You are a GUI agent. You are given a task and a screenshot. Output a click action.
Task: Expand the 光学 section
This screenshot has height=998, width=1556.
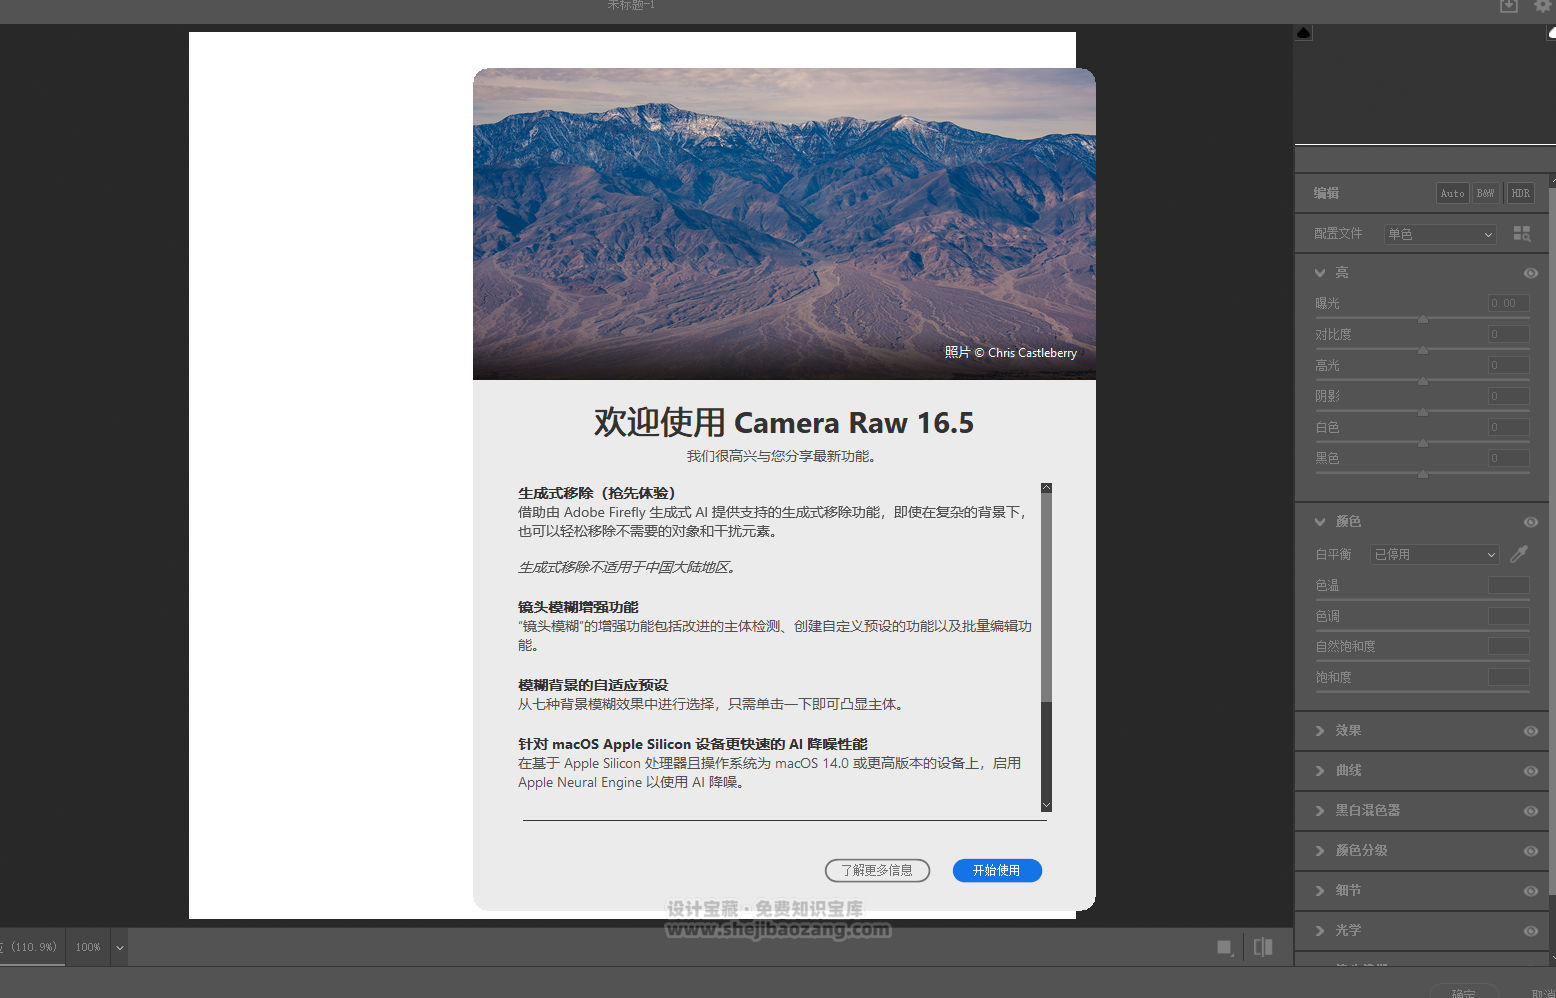pos(1320,931)
